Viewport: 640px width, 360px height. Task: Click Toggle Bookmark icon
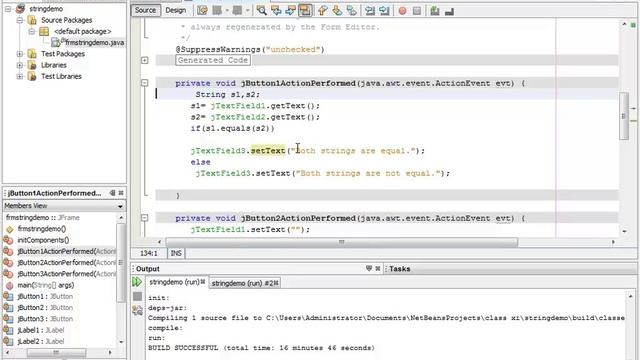(x=351, y=11)
